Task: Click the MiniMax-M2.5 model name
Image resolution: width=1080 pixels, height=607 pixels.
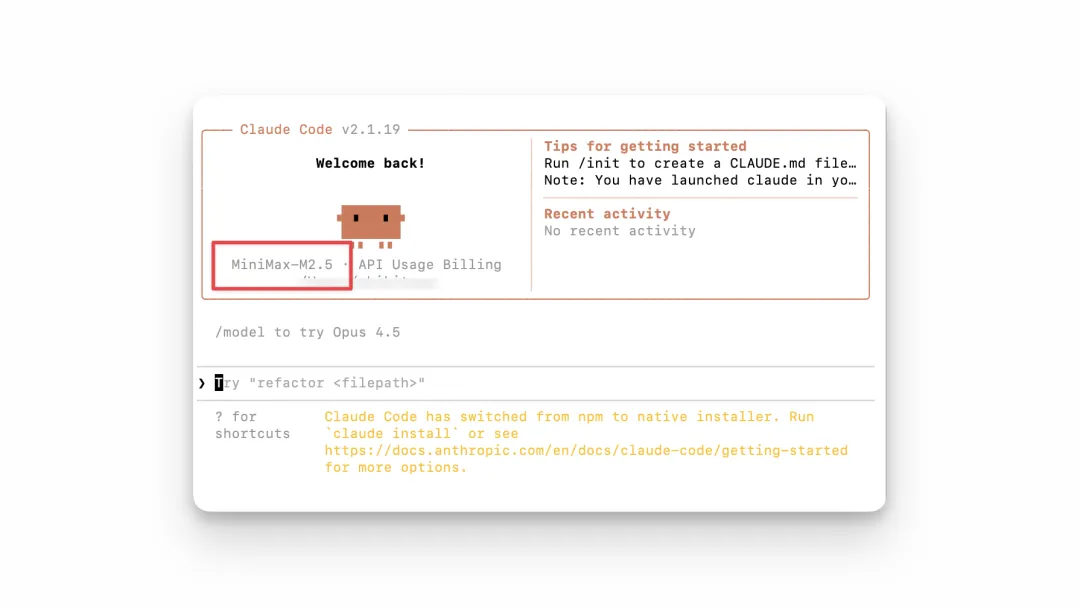Action: coord(282,265)
